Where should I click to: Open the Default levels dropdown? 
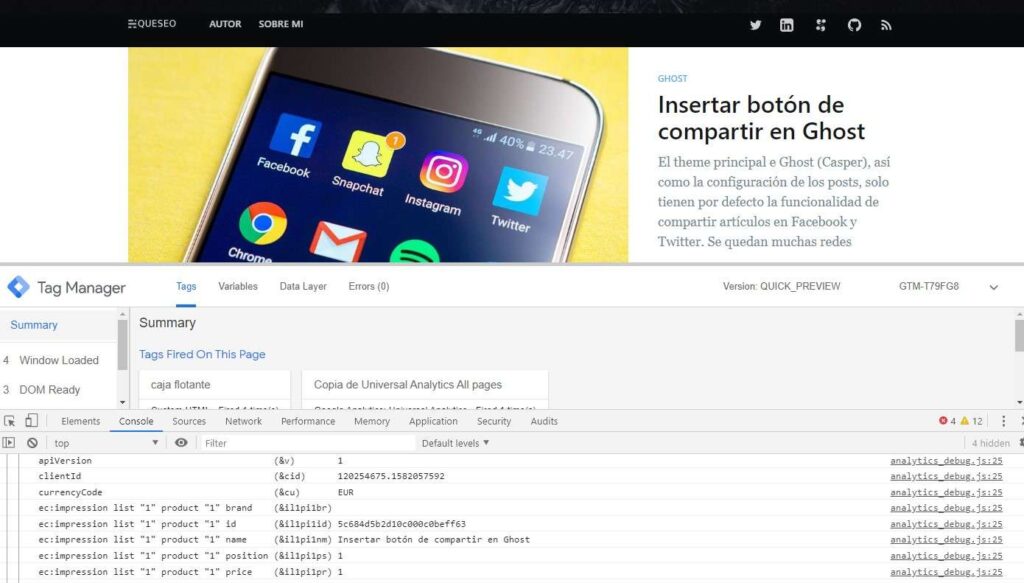click(x=455, y=443)
